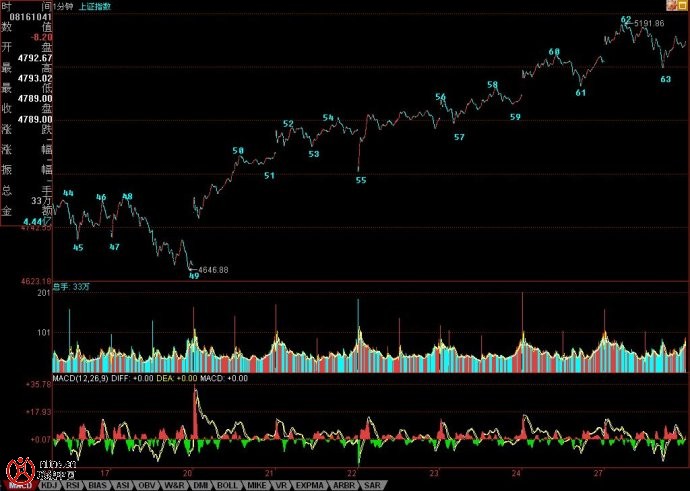Open the BIAS indicator tab
The width and height of the screenshot is (690, 491).
(x=98, y=485)
